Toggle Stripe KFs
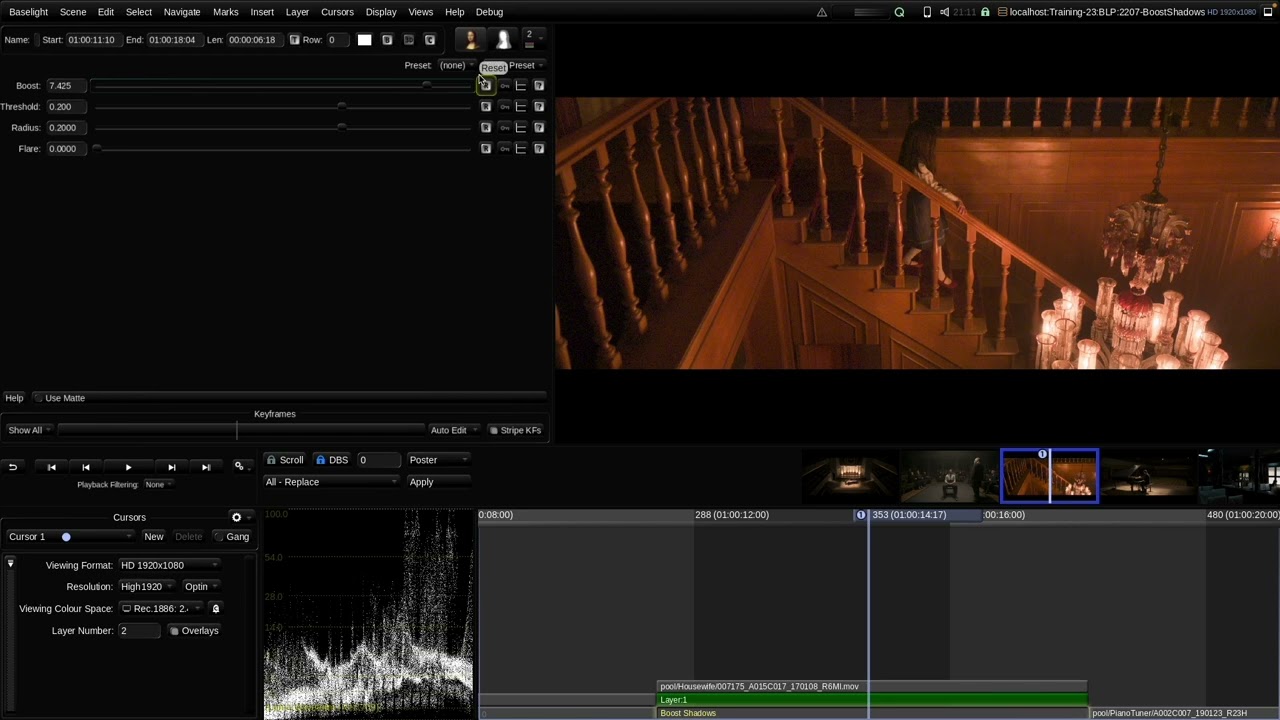The height and width of the screenshot is (720, 1280). (515, 430)
